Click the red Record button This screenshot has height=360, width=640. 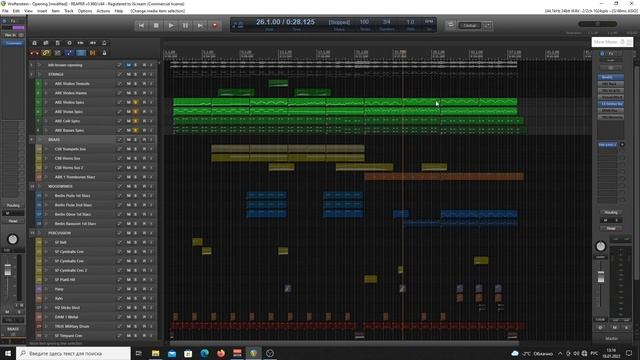click(x=215, y=26)
